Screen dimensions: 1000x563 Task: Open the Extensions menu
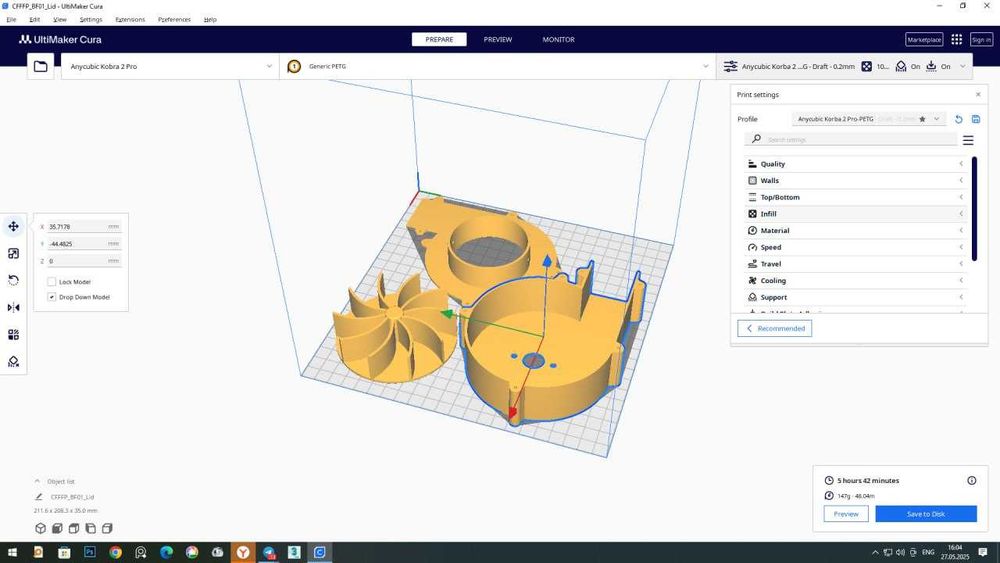pos(130,20)
